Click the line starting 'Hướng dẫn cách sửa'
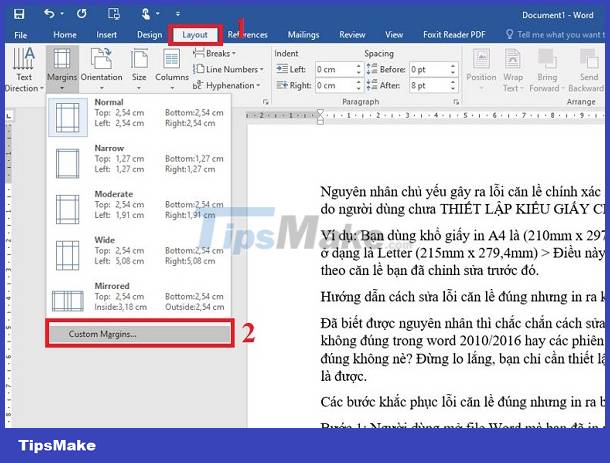The height and width of the screenshot is (463, 610). pyautogui.click(x=463, y=297)
